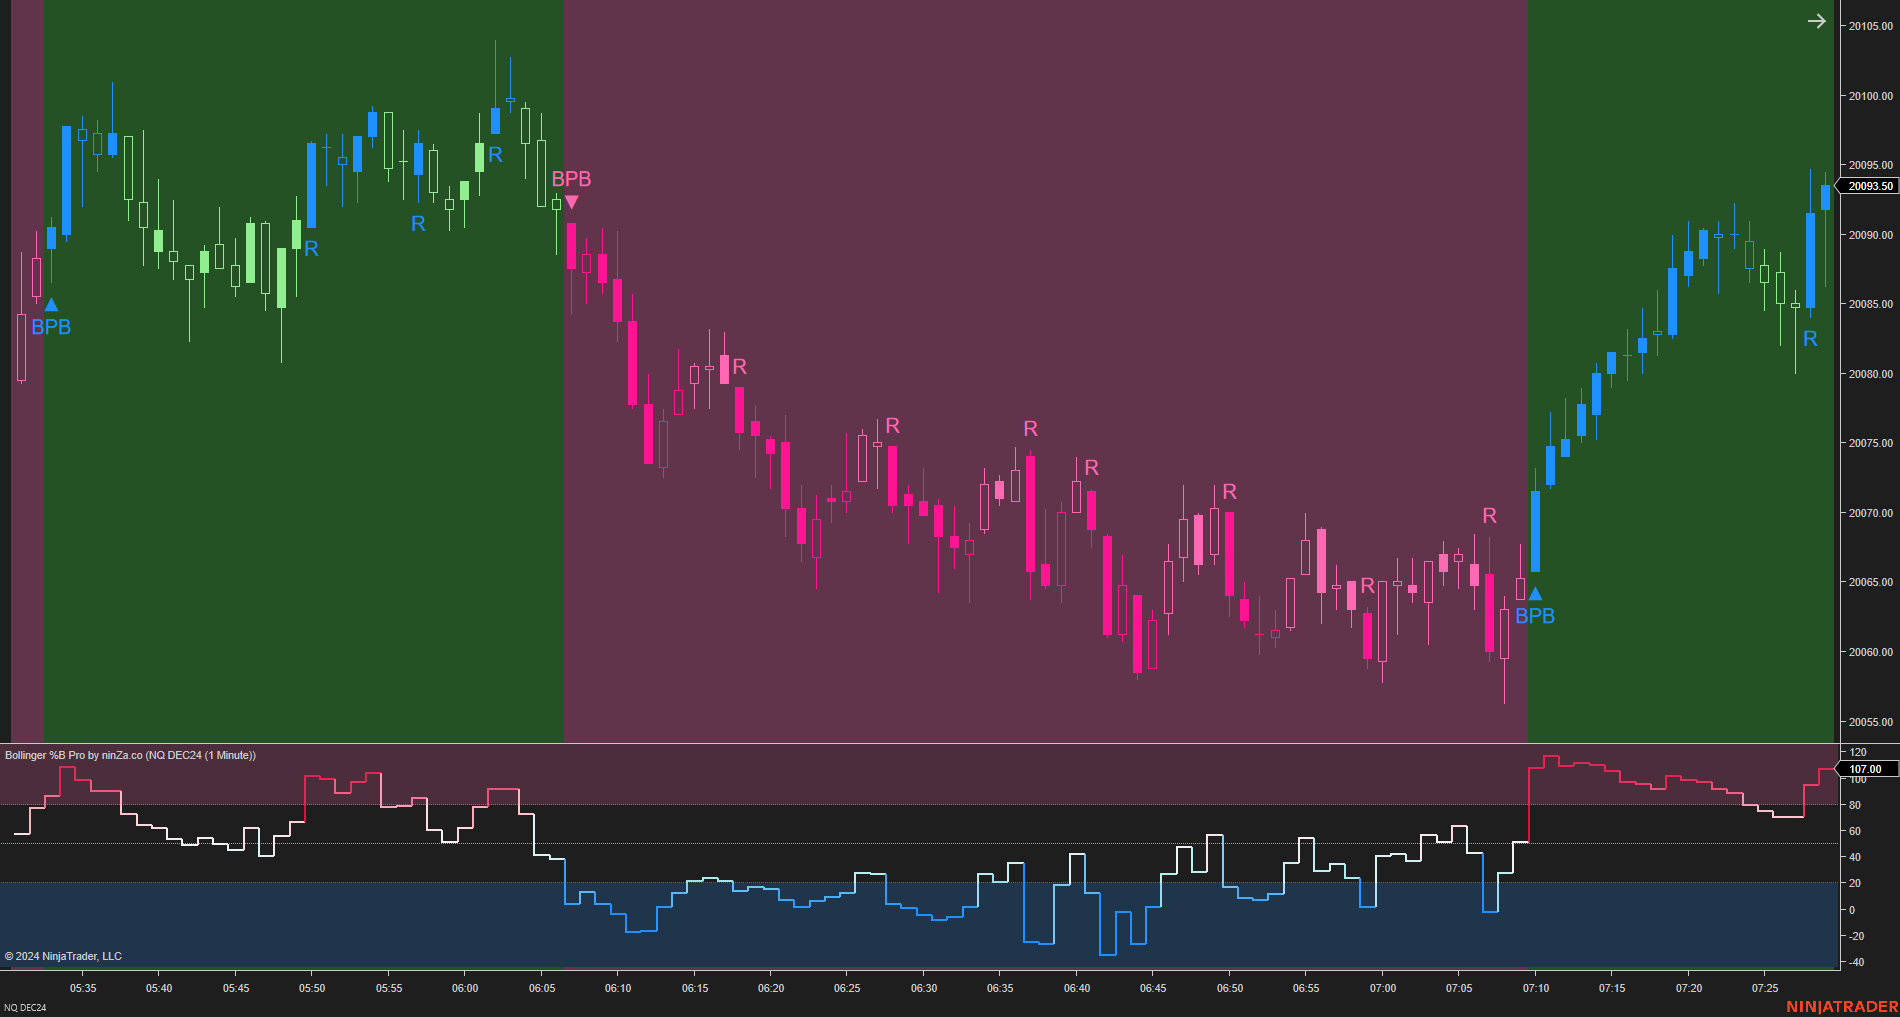Select the BPB text label below the first buy arrow
Viewport: 1900px width, 1017px height.
[x=50, y=327]
